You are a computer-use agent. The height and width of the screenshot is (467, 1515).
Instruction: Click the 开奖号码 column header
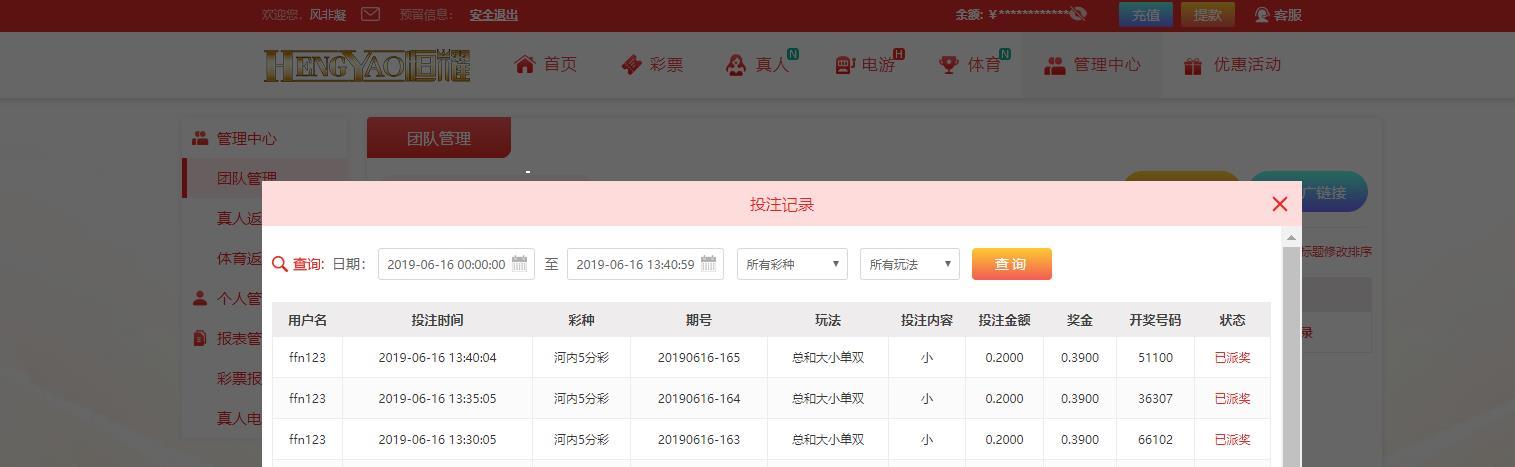(x=1155, y=320)
